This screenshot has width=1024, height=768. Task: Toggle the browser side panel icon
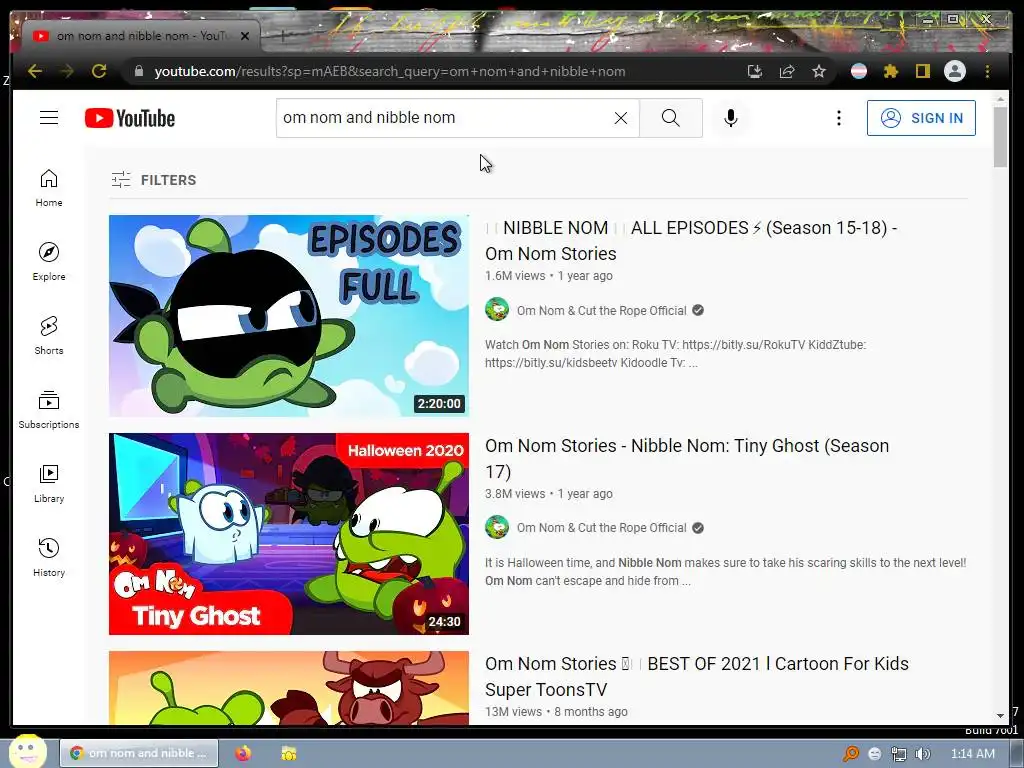pyautogui.click(x=922, y=71)
